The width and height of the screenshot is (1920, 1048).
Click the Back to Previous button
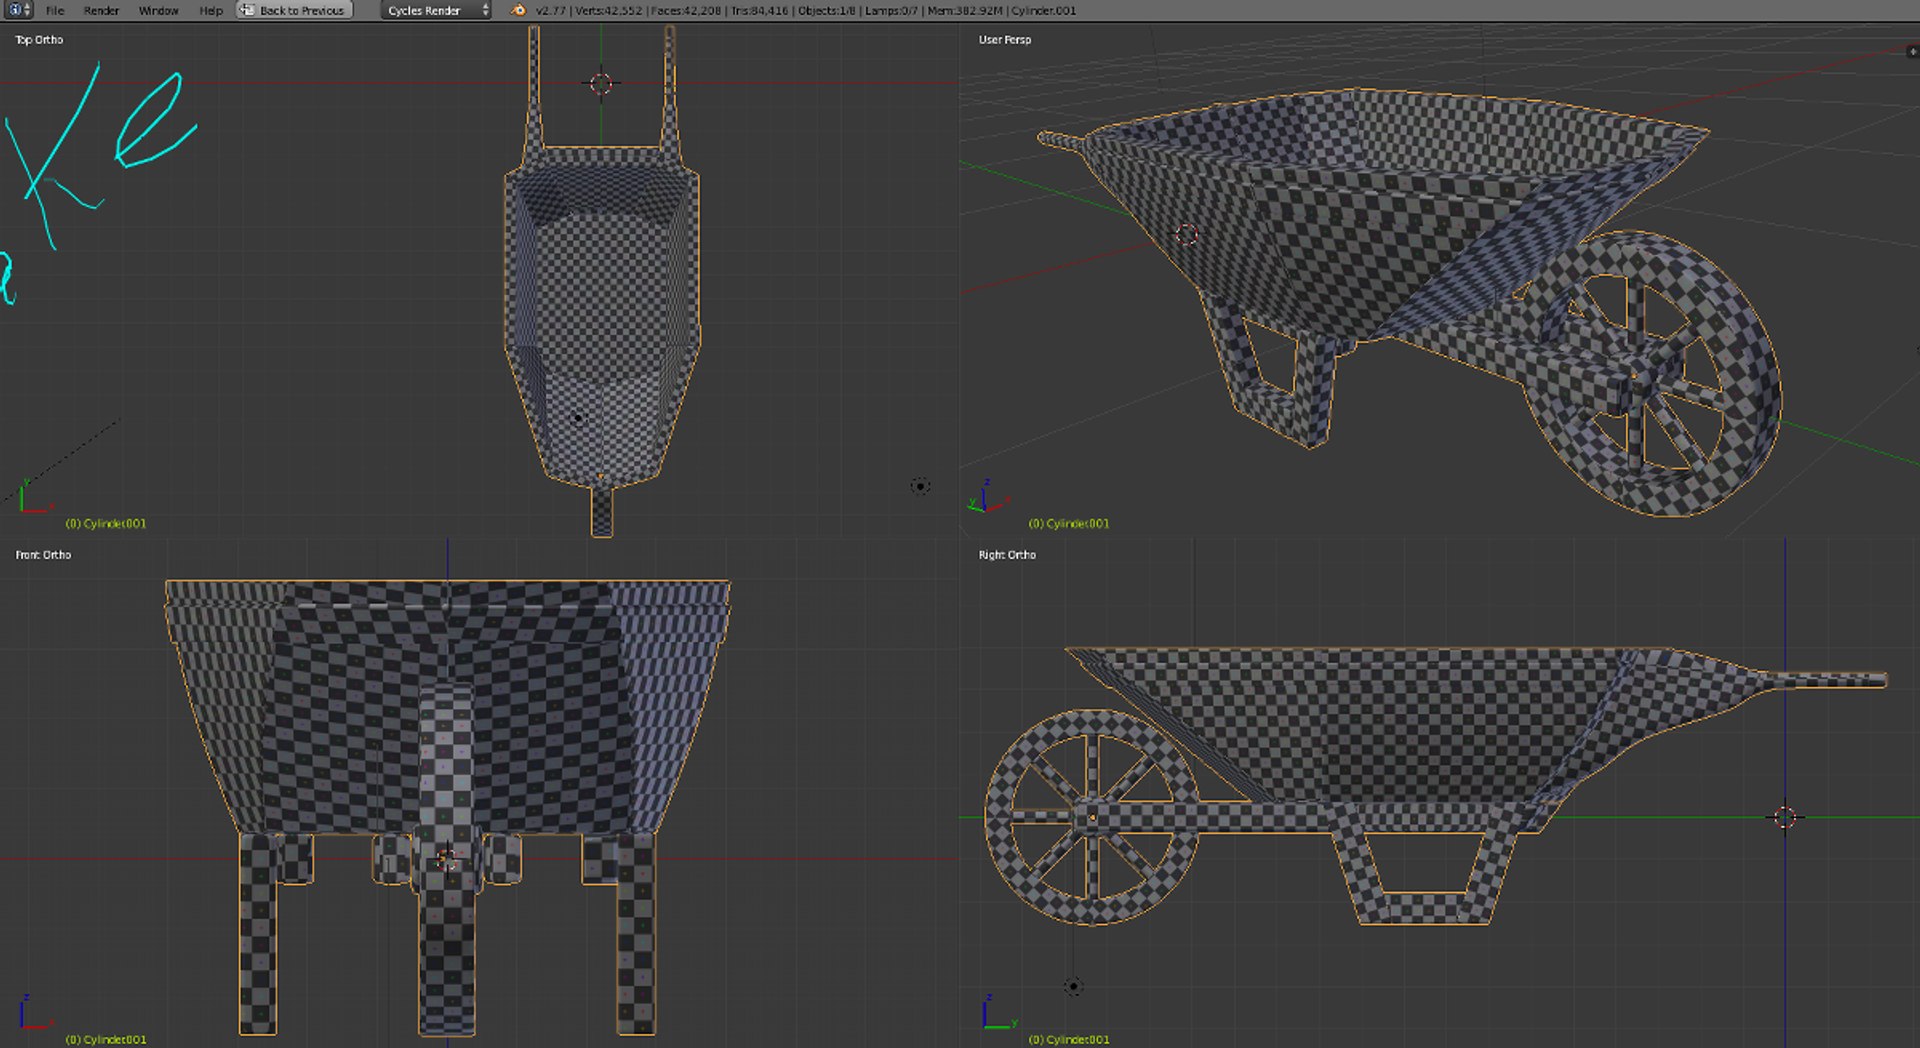tap(294, 10)
